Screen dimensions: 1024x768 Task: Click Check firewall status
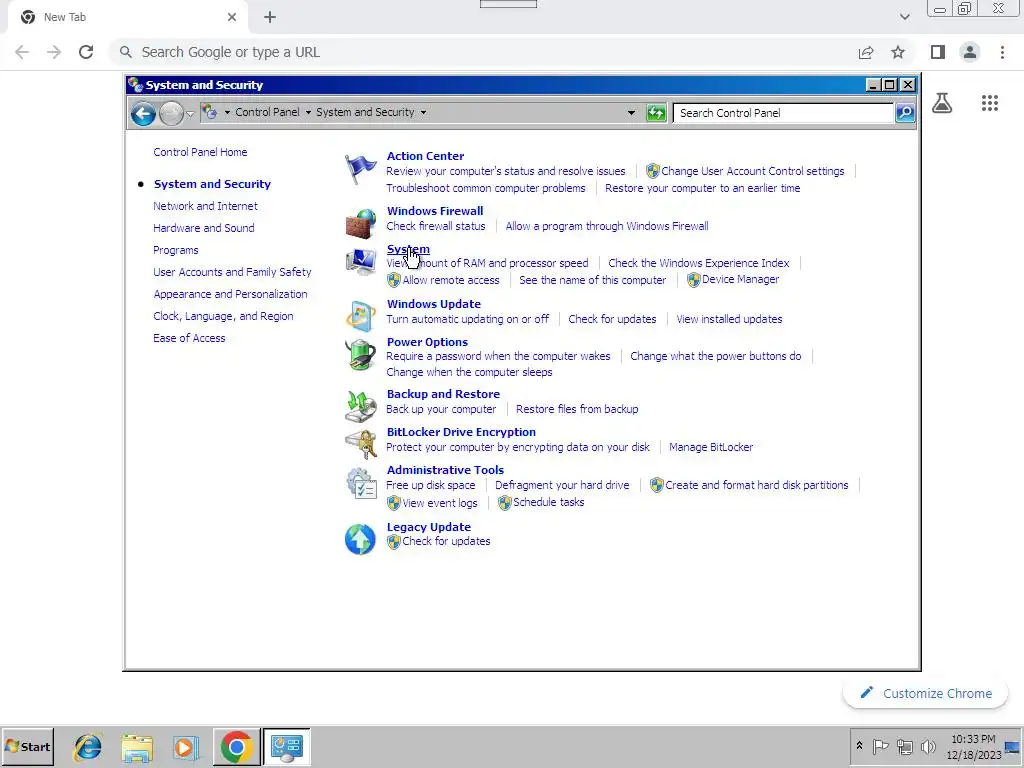(x=436, y=226)
